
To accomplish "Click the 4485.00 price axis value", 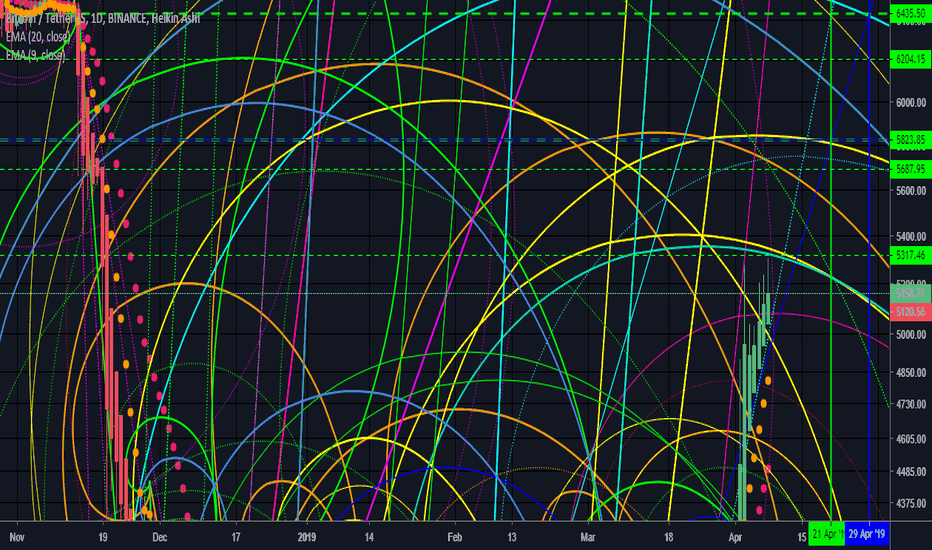I will point(911,472).
